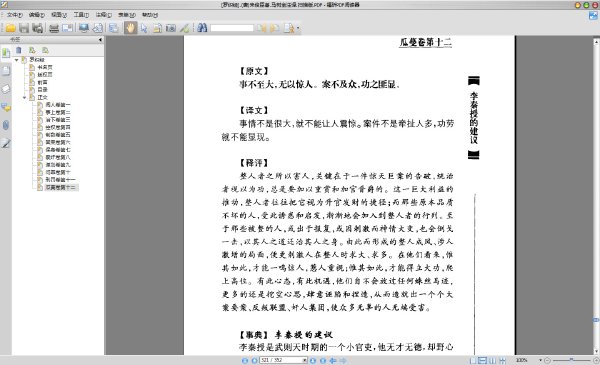Click the binoculars Find icon
The height and width of the screenshot is (365, 600).
pyautogui.click(x=202, y=28)
